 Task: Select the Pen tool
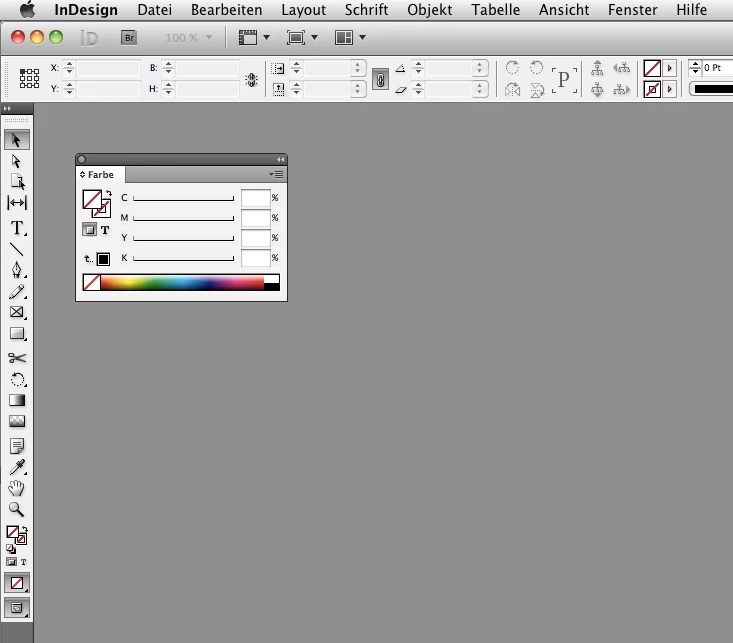point(17,270)
